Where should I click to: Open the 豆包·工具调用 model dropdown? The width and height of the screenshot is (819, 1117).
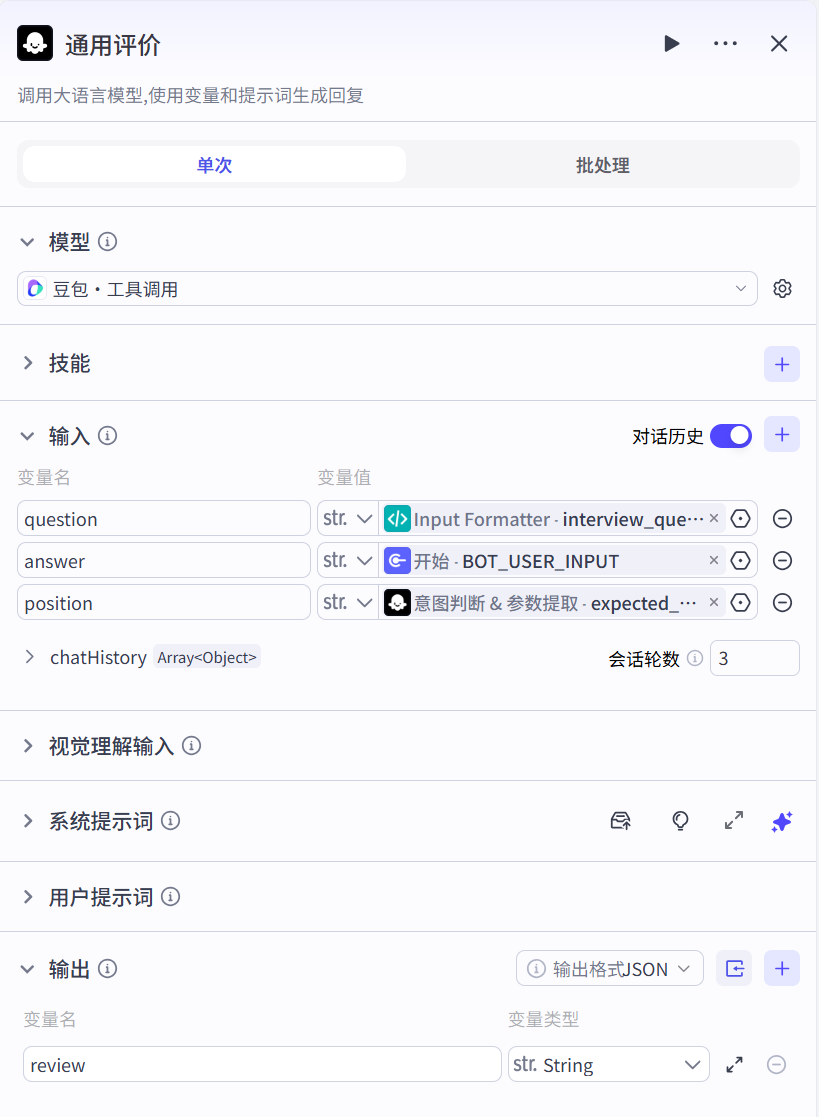(387, 289)
